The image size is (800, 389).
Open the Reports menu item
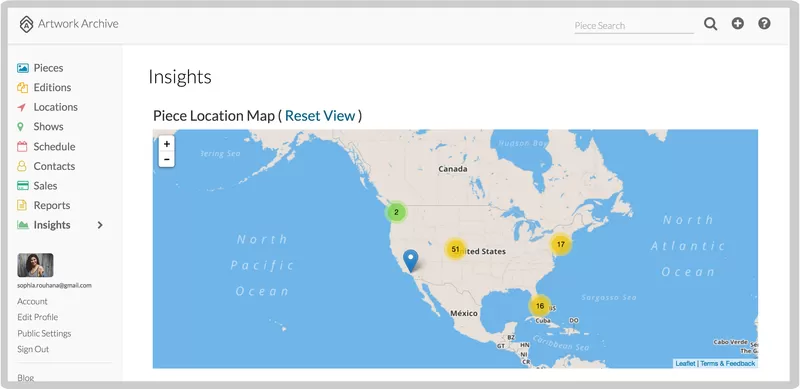click(x=52, y=205)
